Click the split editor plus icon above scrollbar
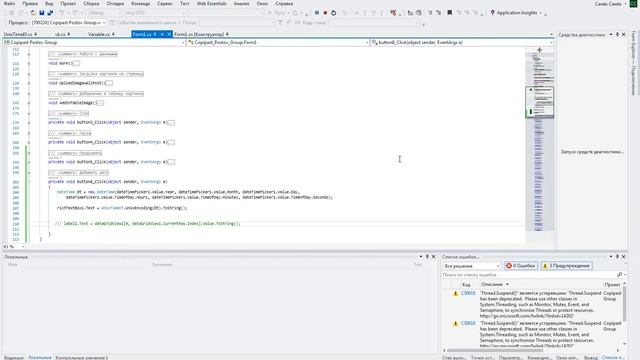 coord(539,50)
